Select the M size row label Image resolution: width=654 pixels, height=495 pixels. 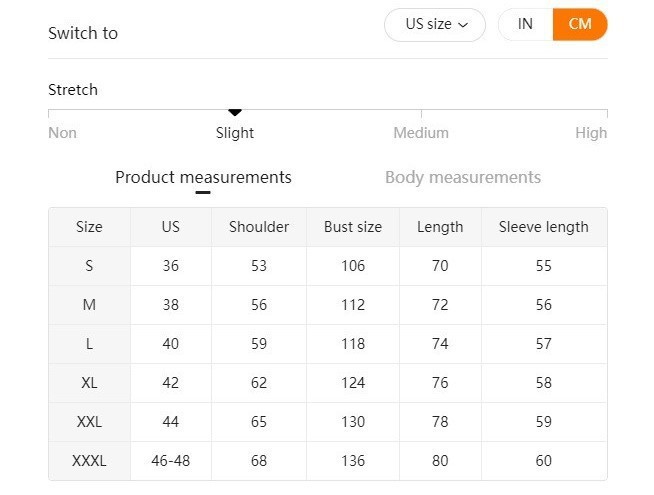[x=89, y=305]
